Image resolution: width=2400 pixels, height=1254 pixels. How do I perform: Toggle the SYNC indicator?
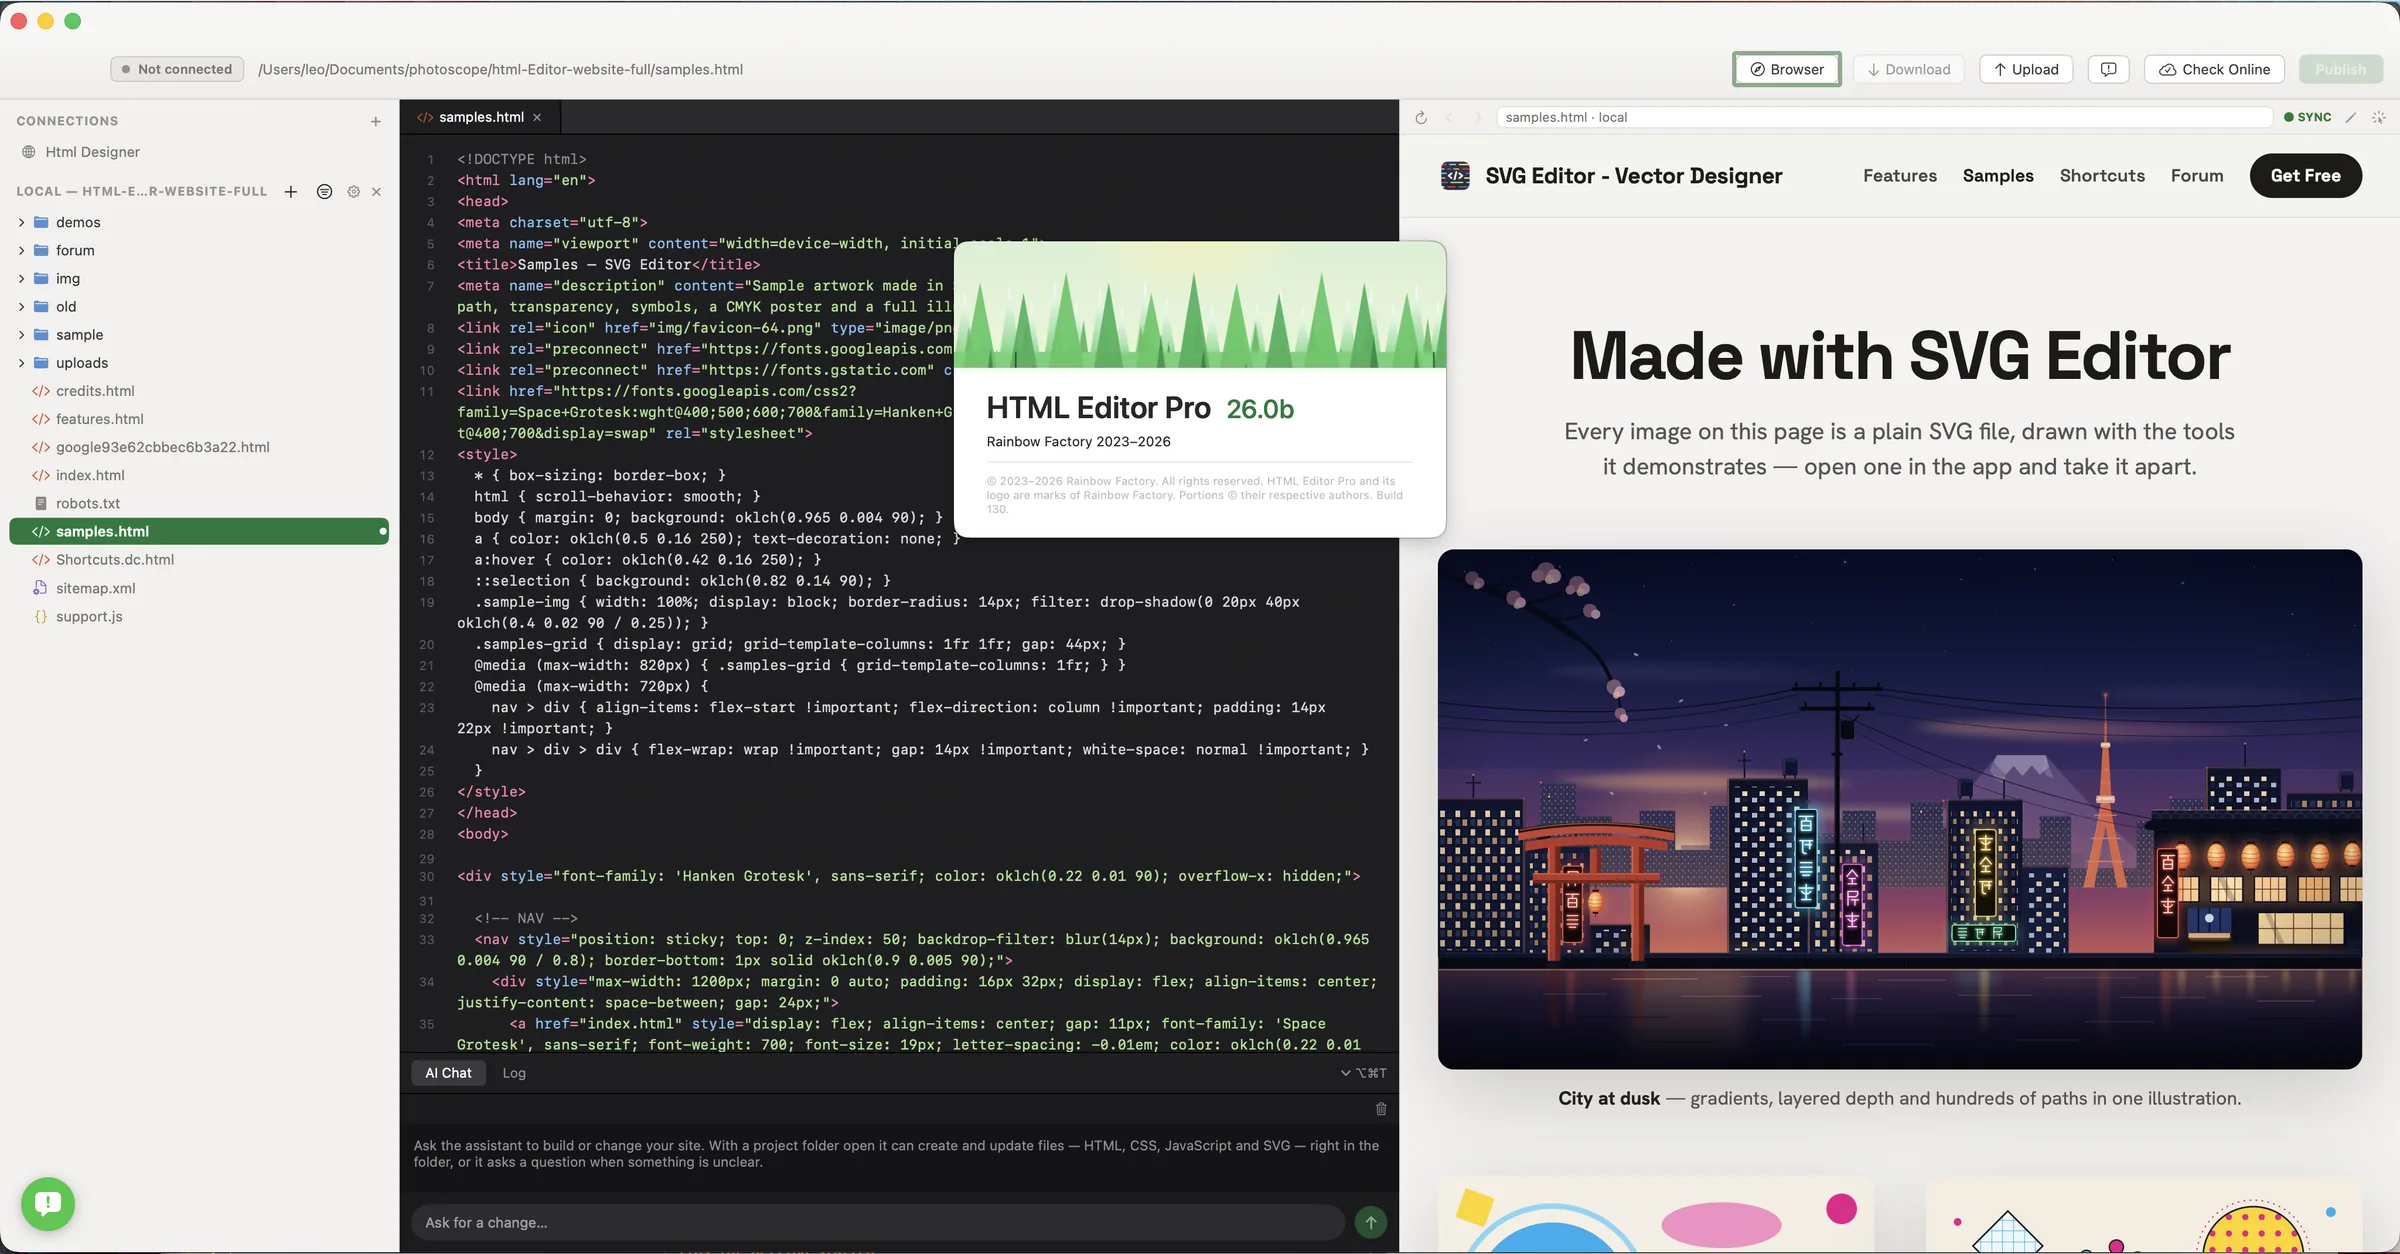tap(2307, 117)
